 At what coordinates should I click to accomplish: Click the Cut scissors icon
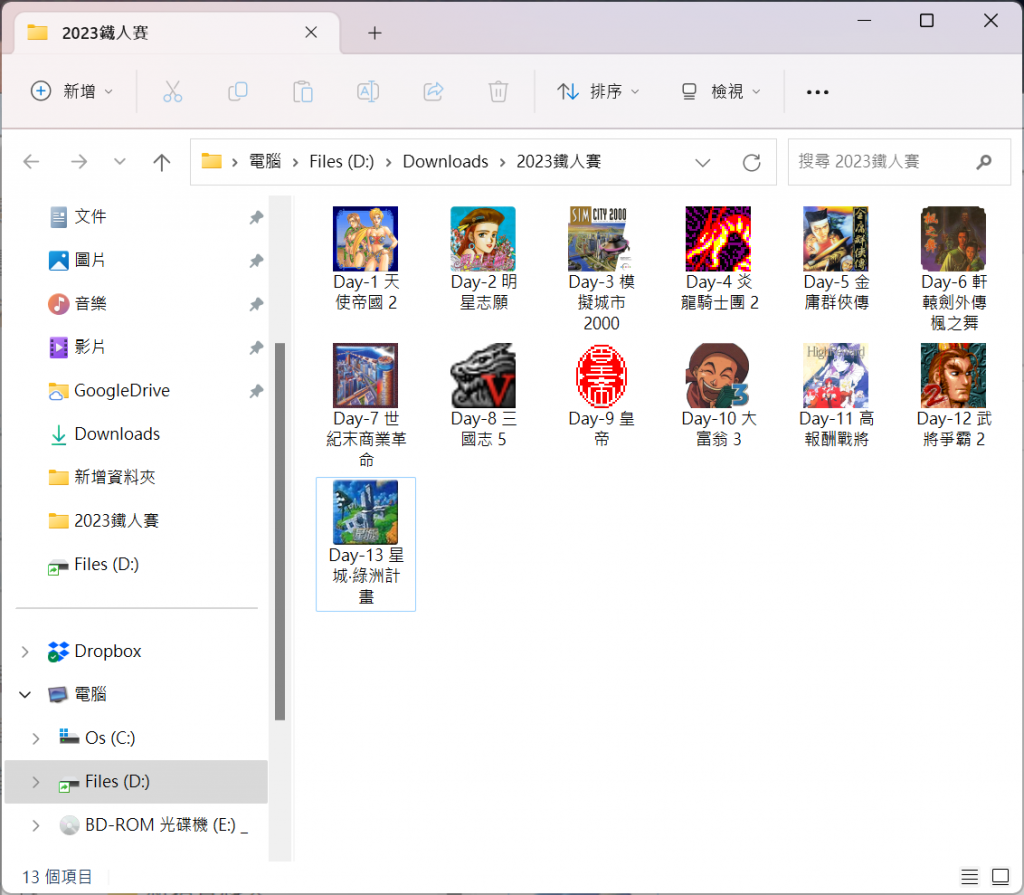[x=172, y=92]
